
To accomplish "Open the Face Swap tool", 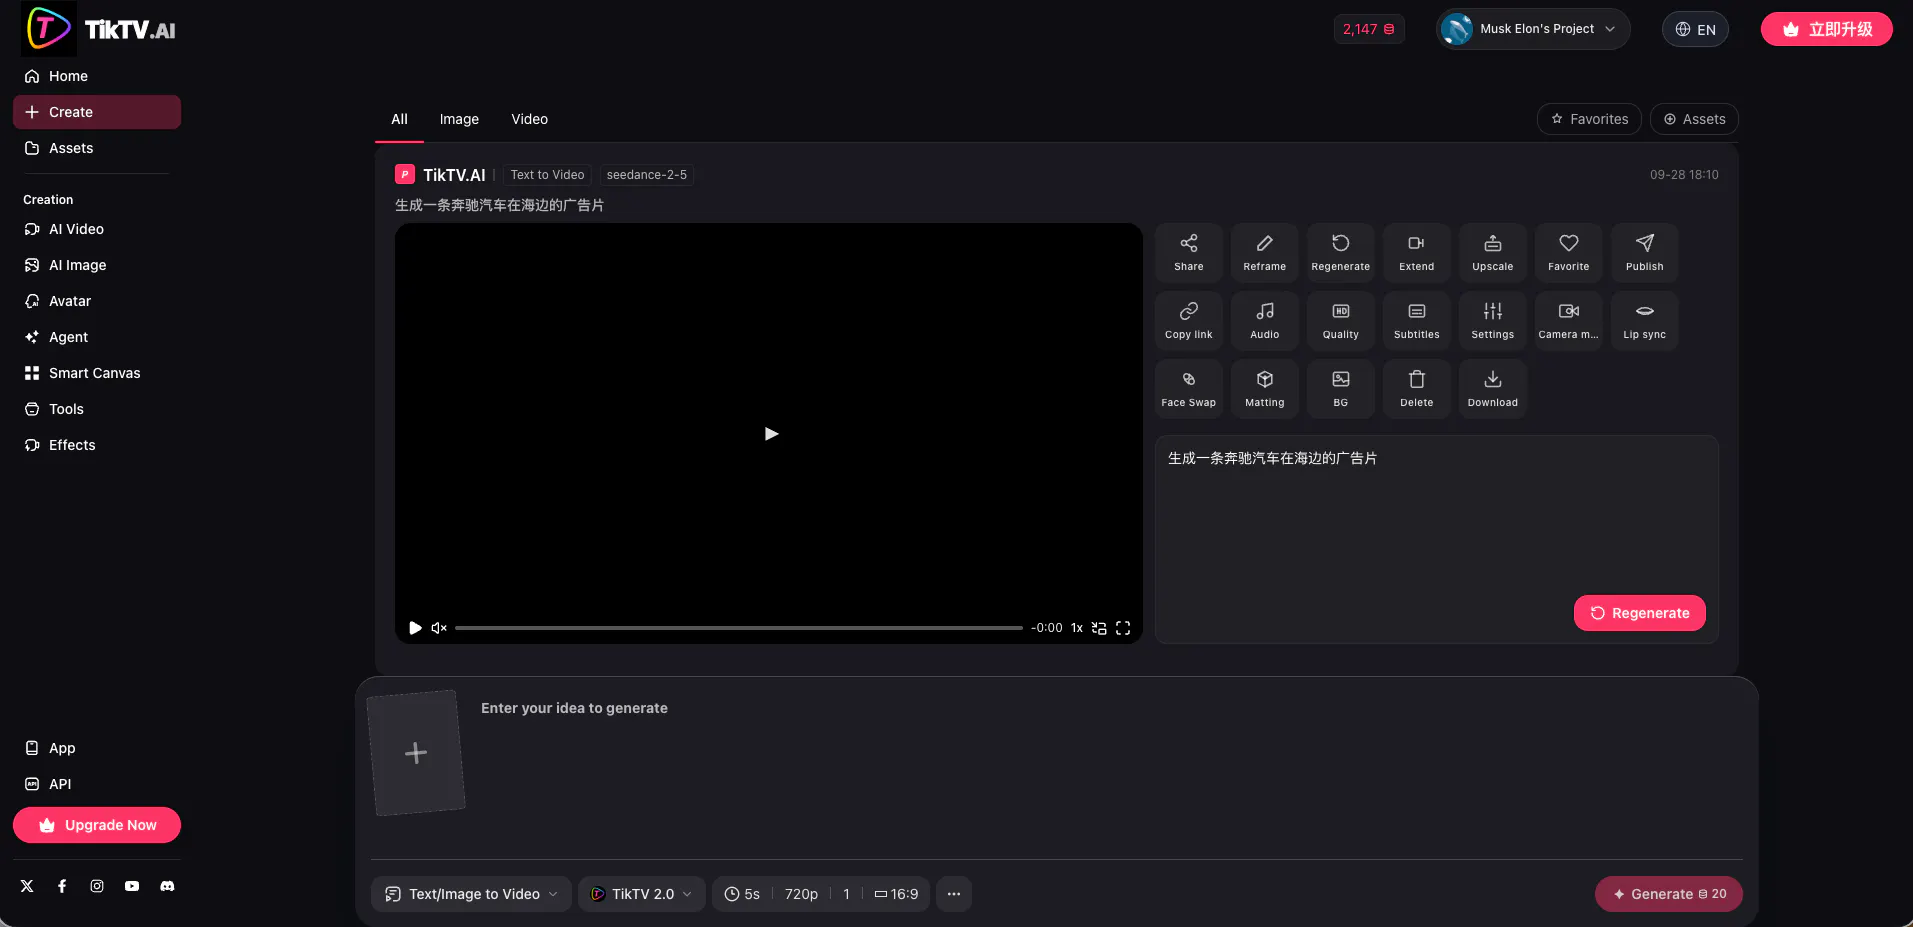I will [x=1188, y=388].
